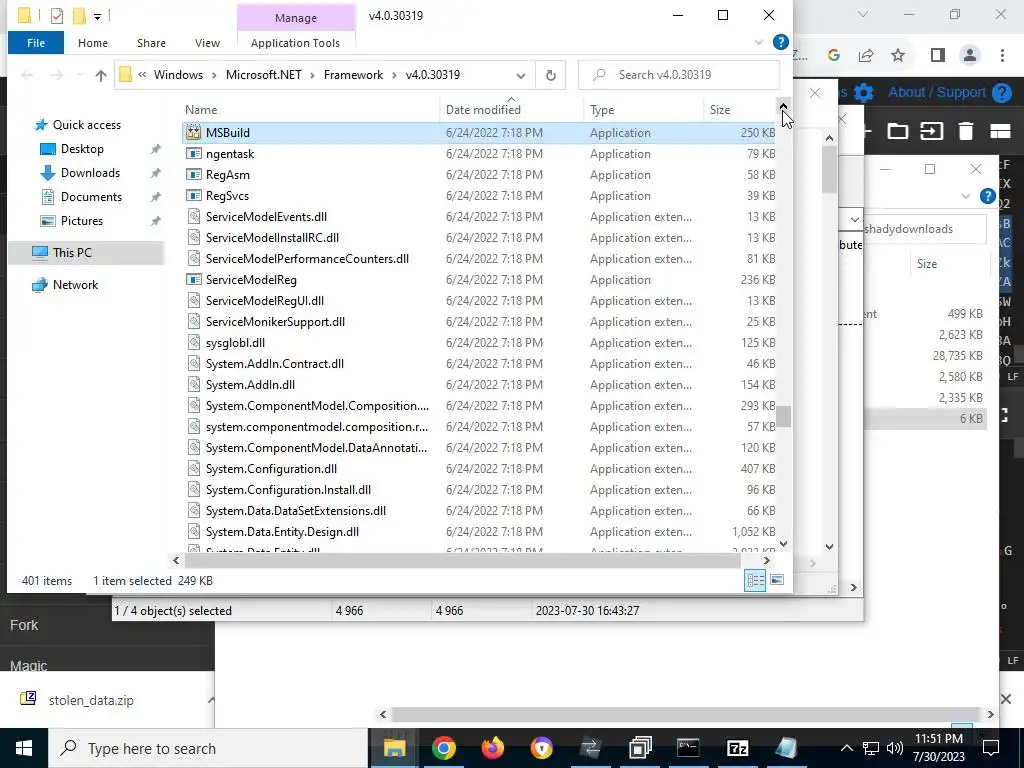Select the Application Tools tab

pos(295,43)
